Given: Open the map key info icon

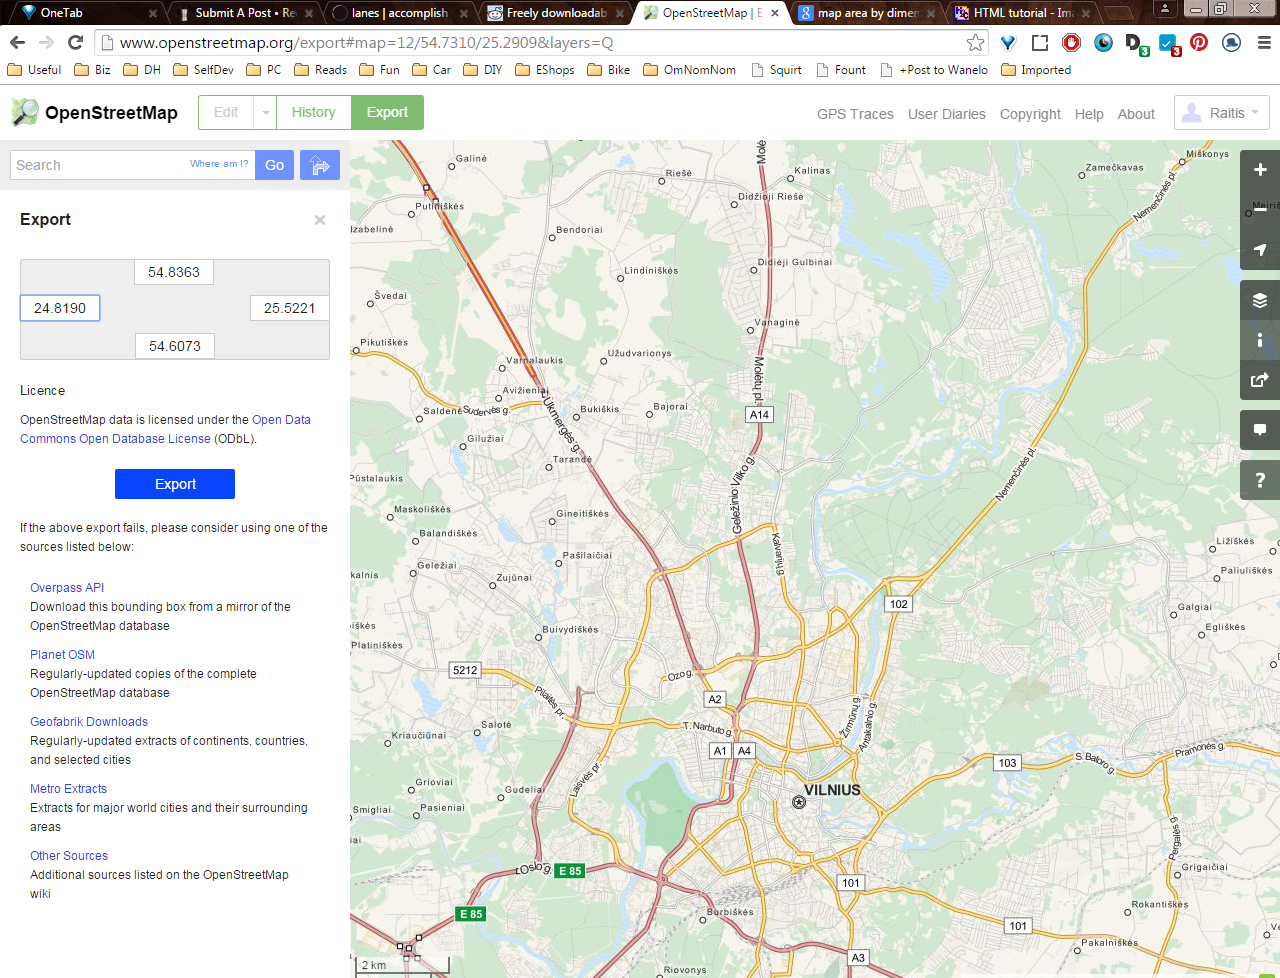Looking at the screenshot, I should [1260, 340].
